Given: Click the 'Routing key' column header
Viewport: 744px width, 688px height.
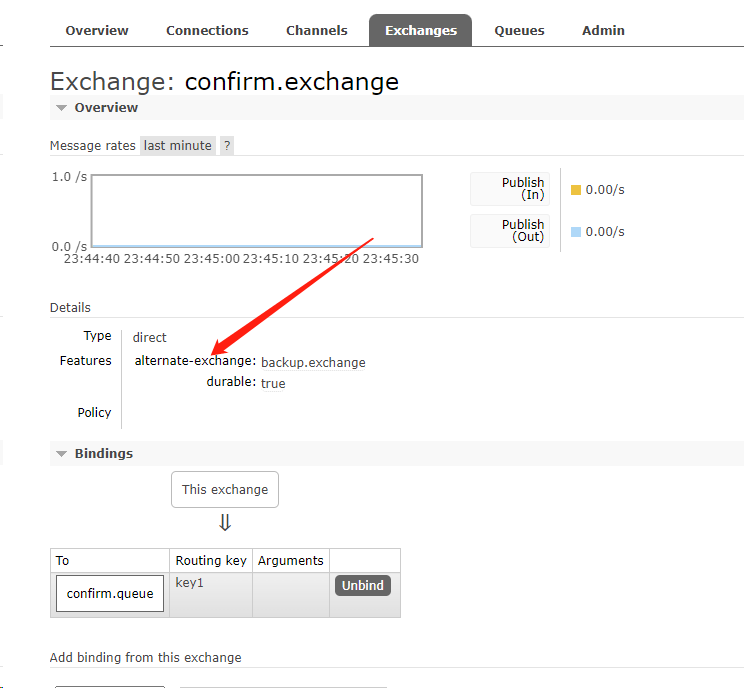Looking at the screenshot, I should point(211,560).
